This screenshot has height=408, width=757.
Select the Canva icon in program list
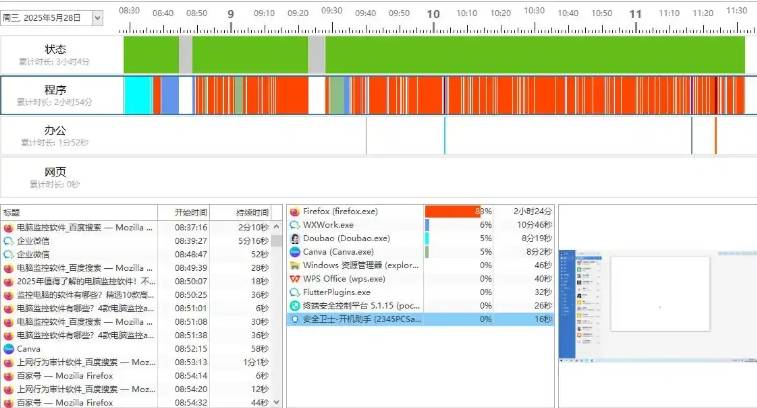click(295, 252)
